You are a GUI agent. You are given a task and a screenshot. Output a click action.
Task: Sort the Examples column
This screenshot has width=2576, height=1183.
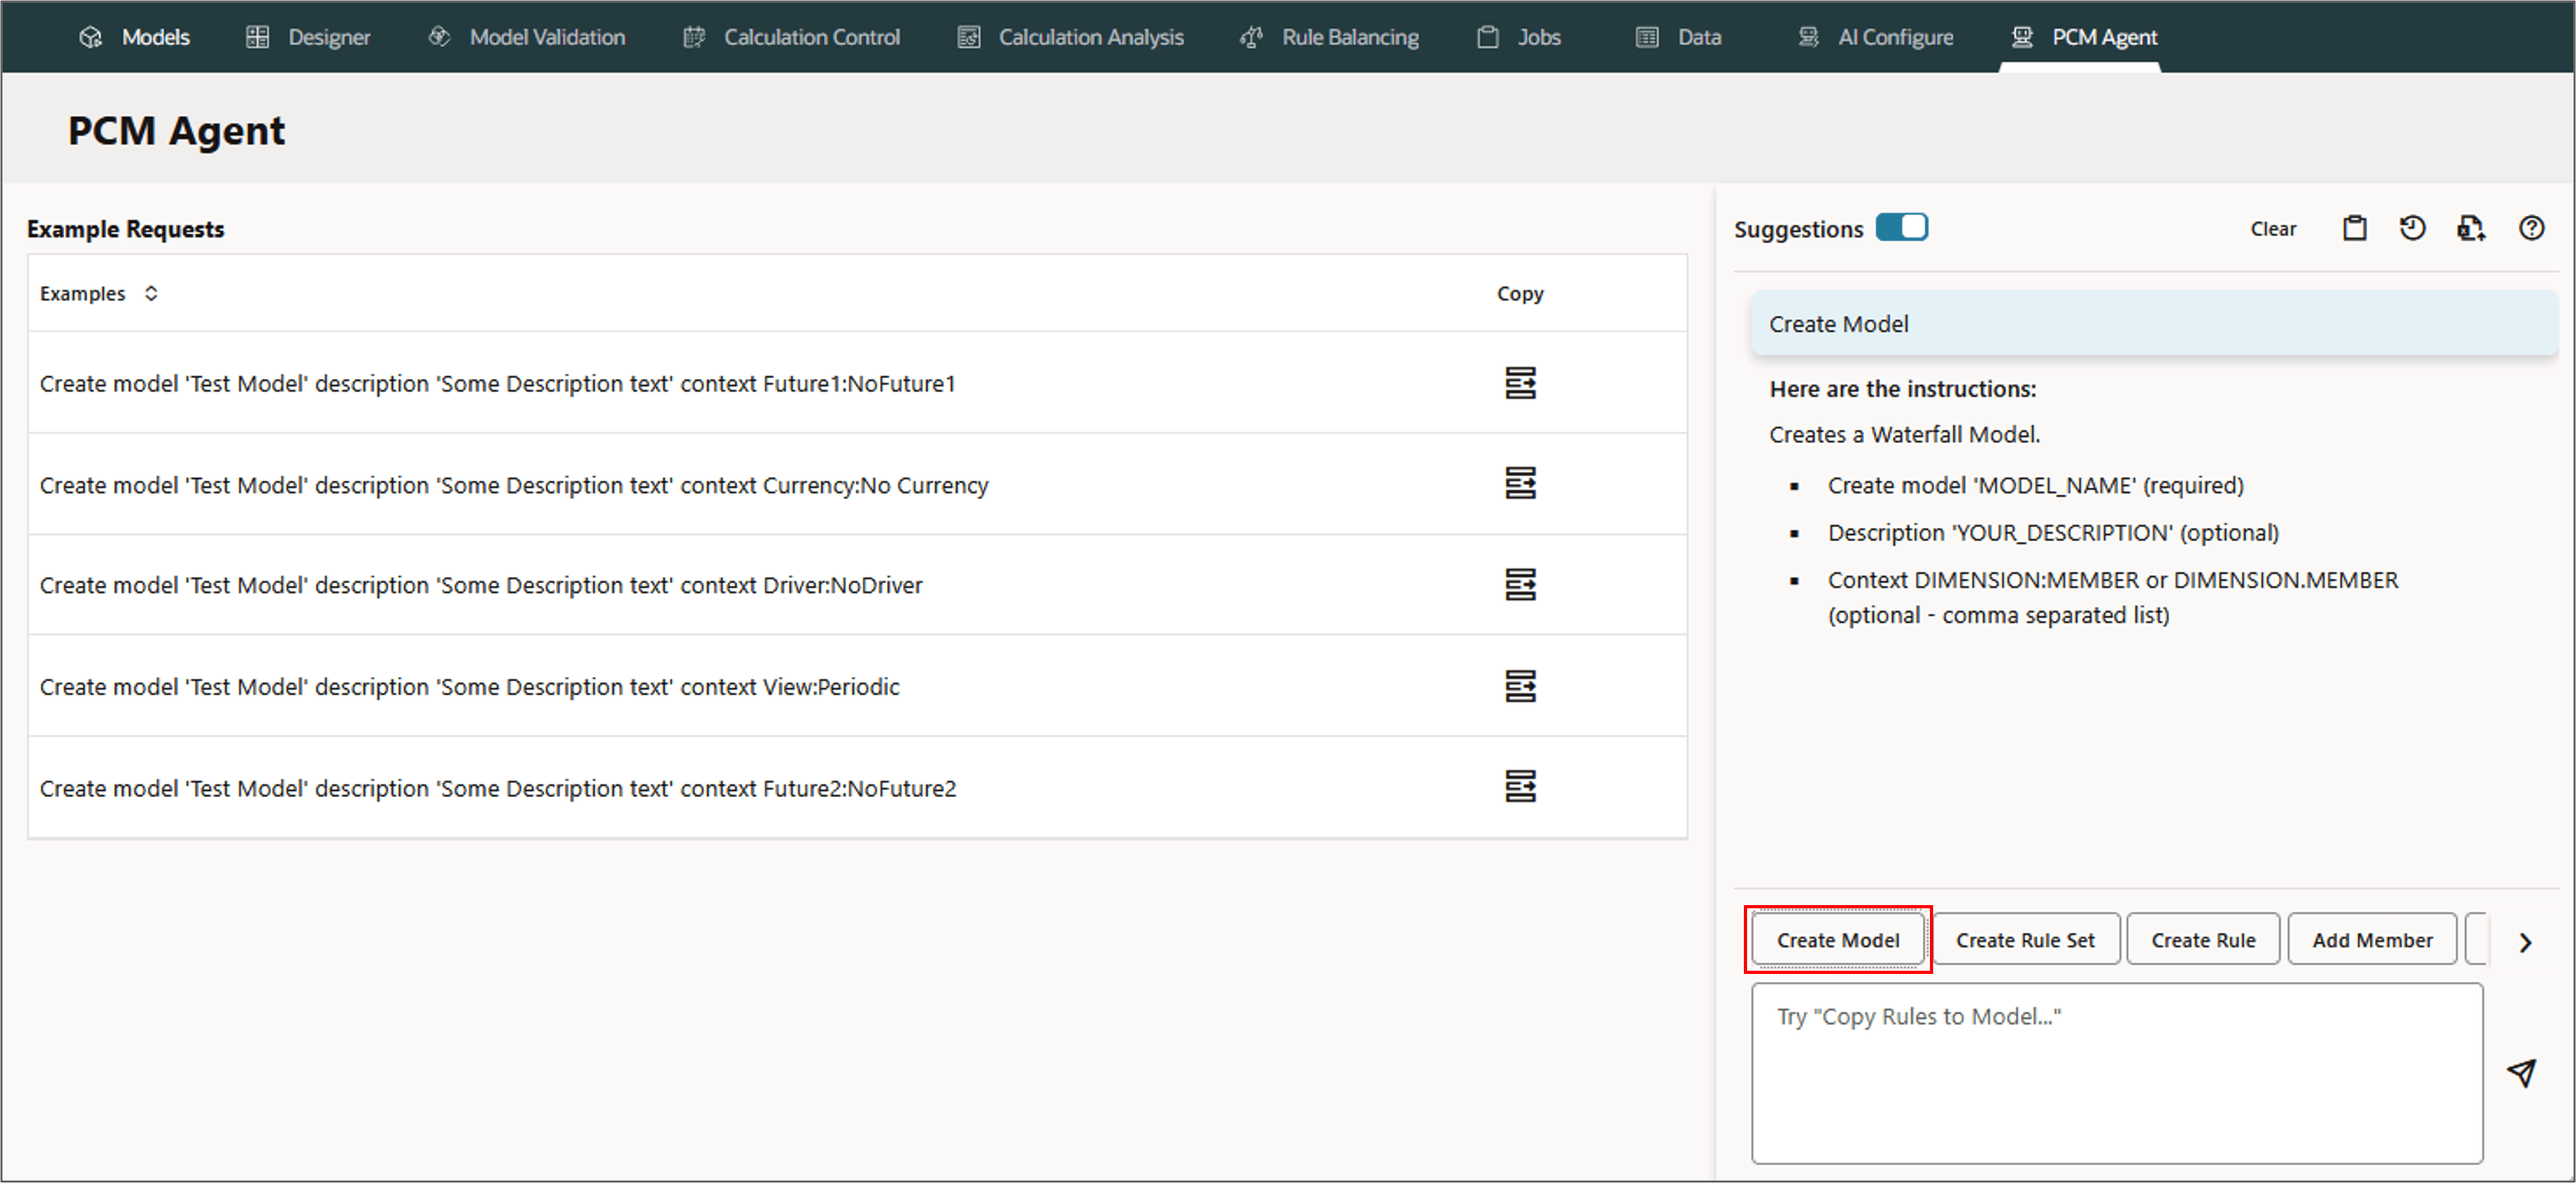click(x=151, y=294)
